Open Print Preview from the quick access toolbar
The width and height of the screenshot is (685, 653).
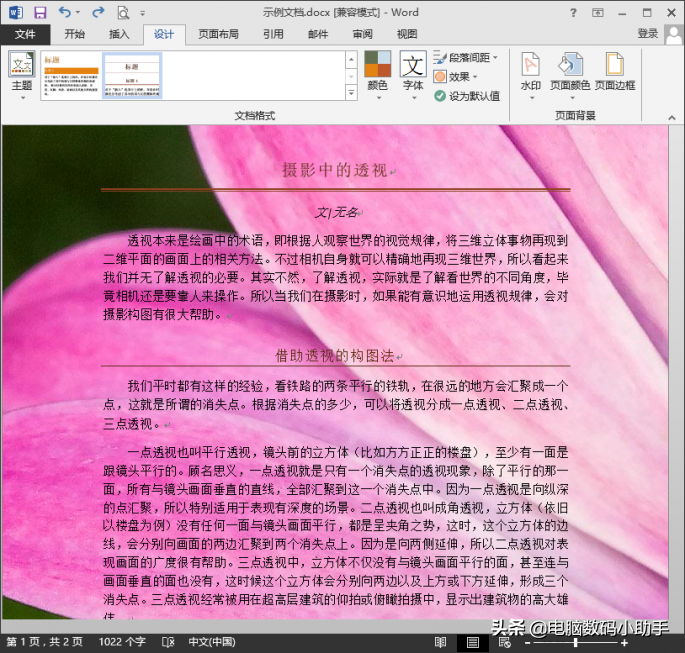(x=123, y=13)
